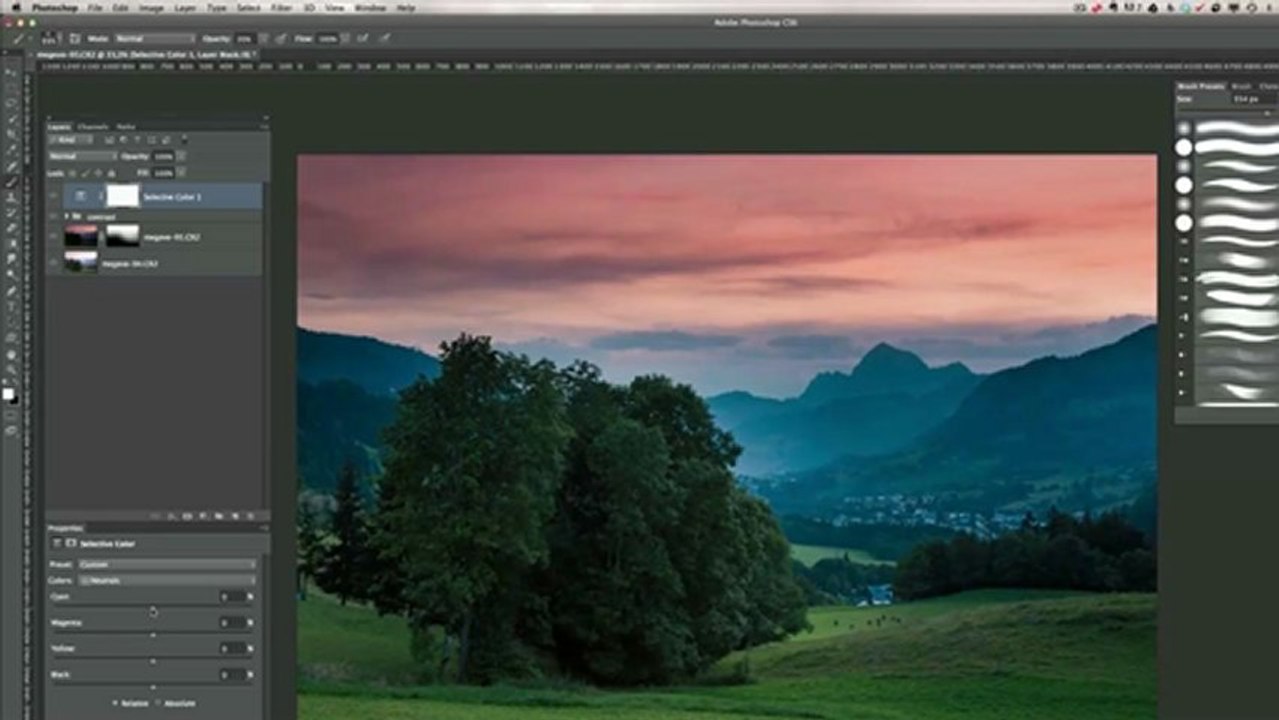Select the Clone Stamp tool
Image resolution: width=1279 pixels, height=720 pixels.
pyautogui.click(x=12, y=197)
